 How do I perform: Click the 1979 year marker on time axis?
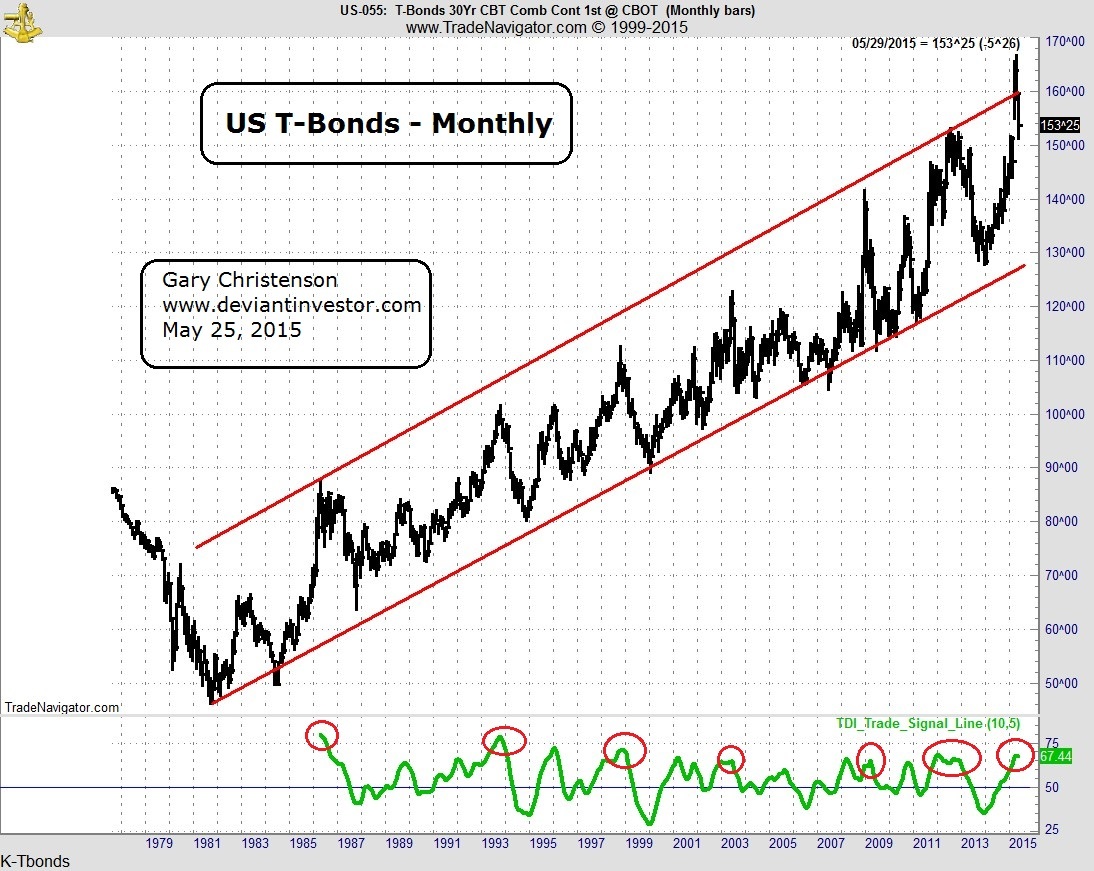point(159,842)
